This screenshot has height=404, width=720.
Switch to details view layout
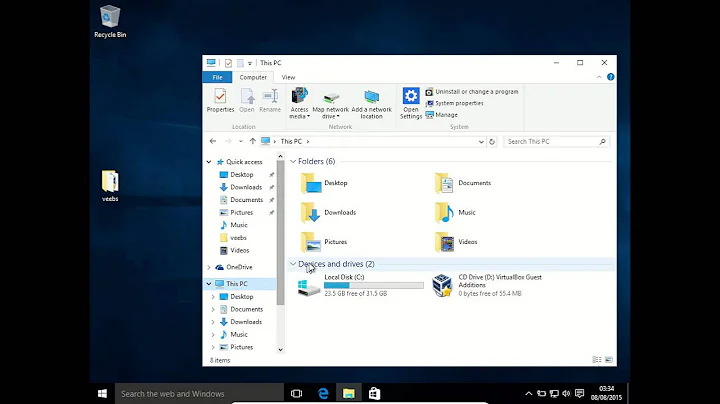click(x=596, y=360)
